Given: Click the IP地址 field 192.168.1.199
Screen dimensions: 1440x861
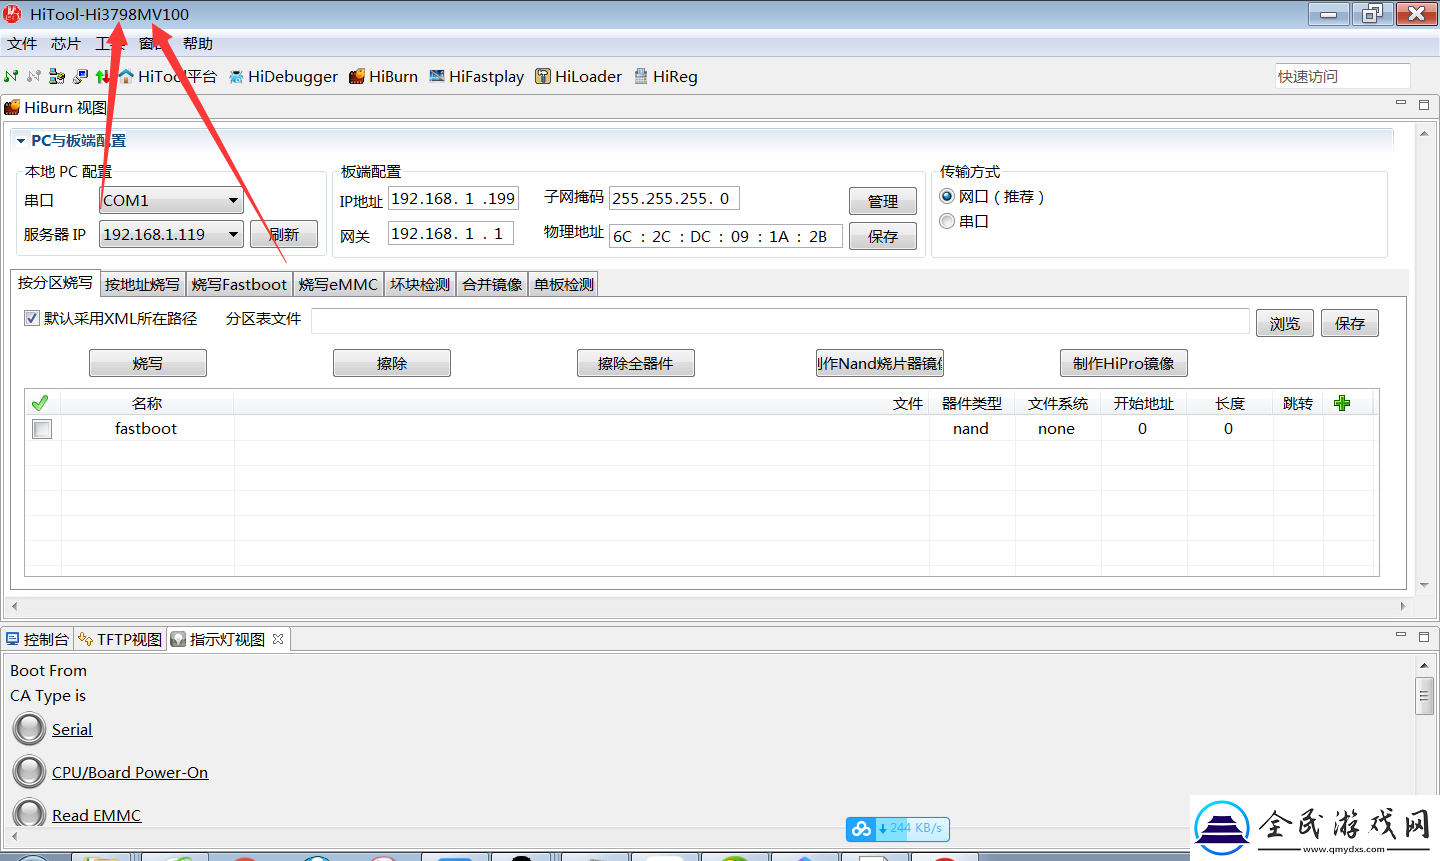Looking at the screenshot, I should (x=453, y=199).
